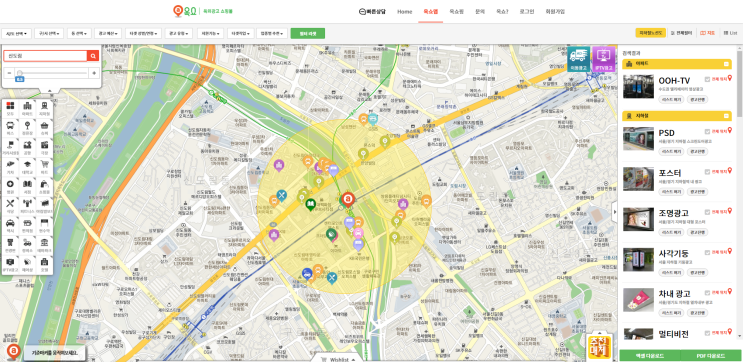
Task: Open the 로그인 menu item
Action: pos(526,11)
